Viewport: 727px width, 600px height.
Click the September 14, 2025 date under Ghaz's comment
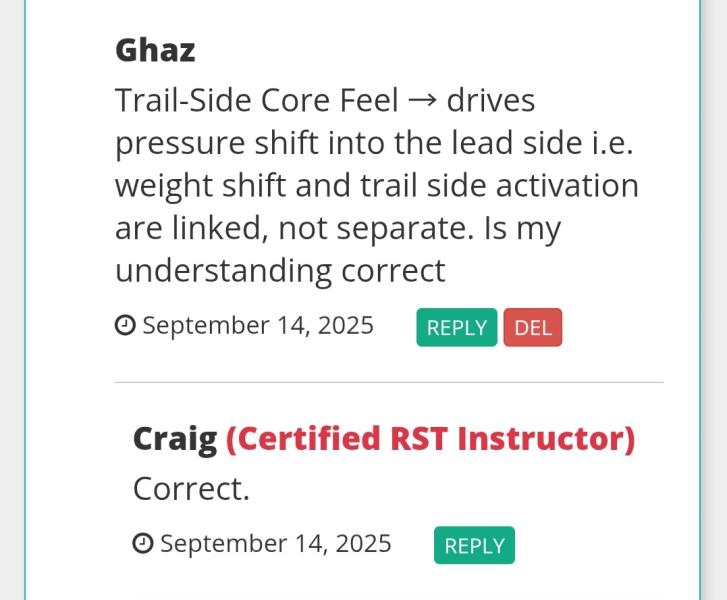(x=258, y=326)
